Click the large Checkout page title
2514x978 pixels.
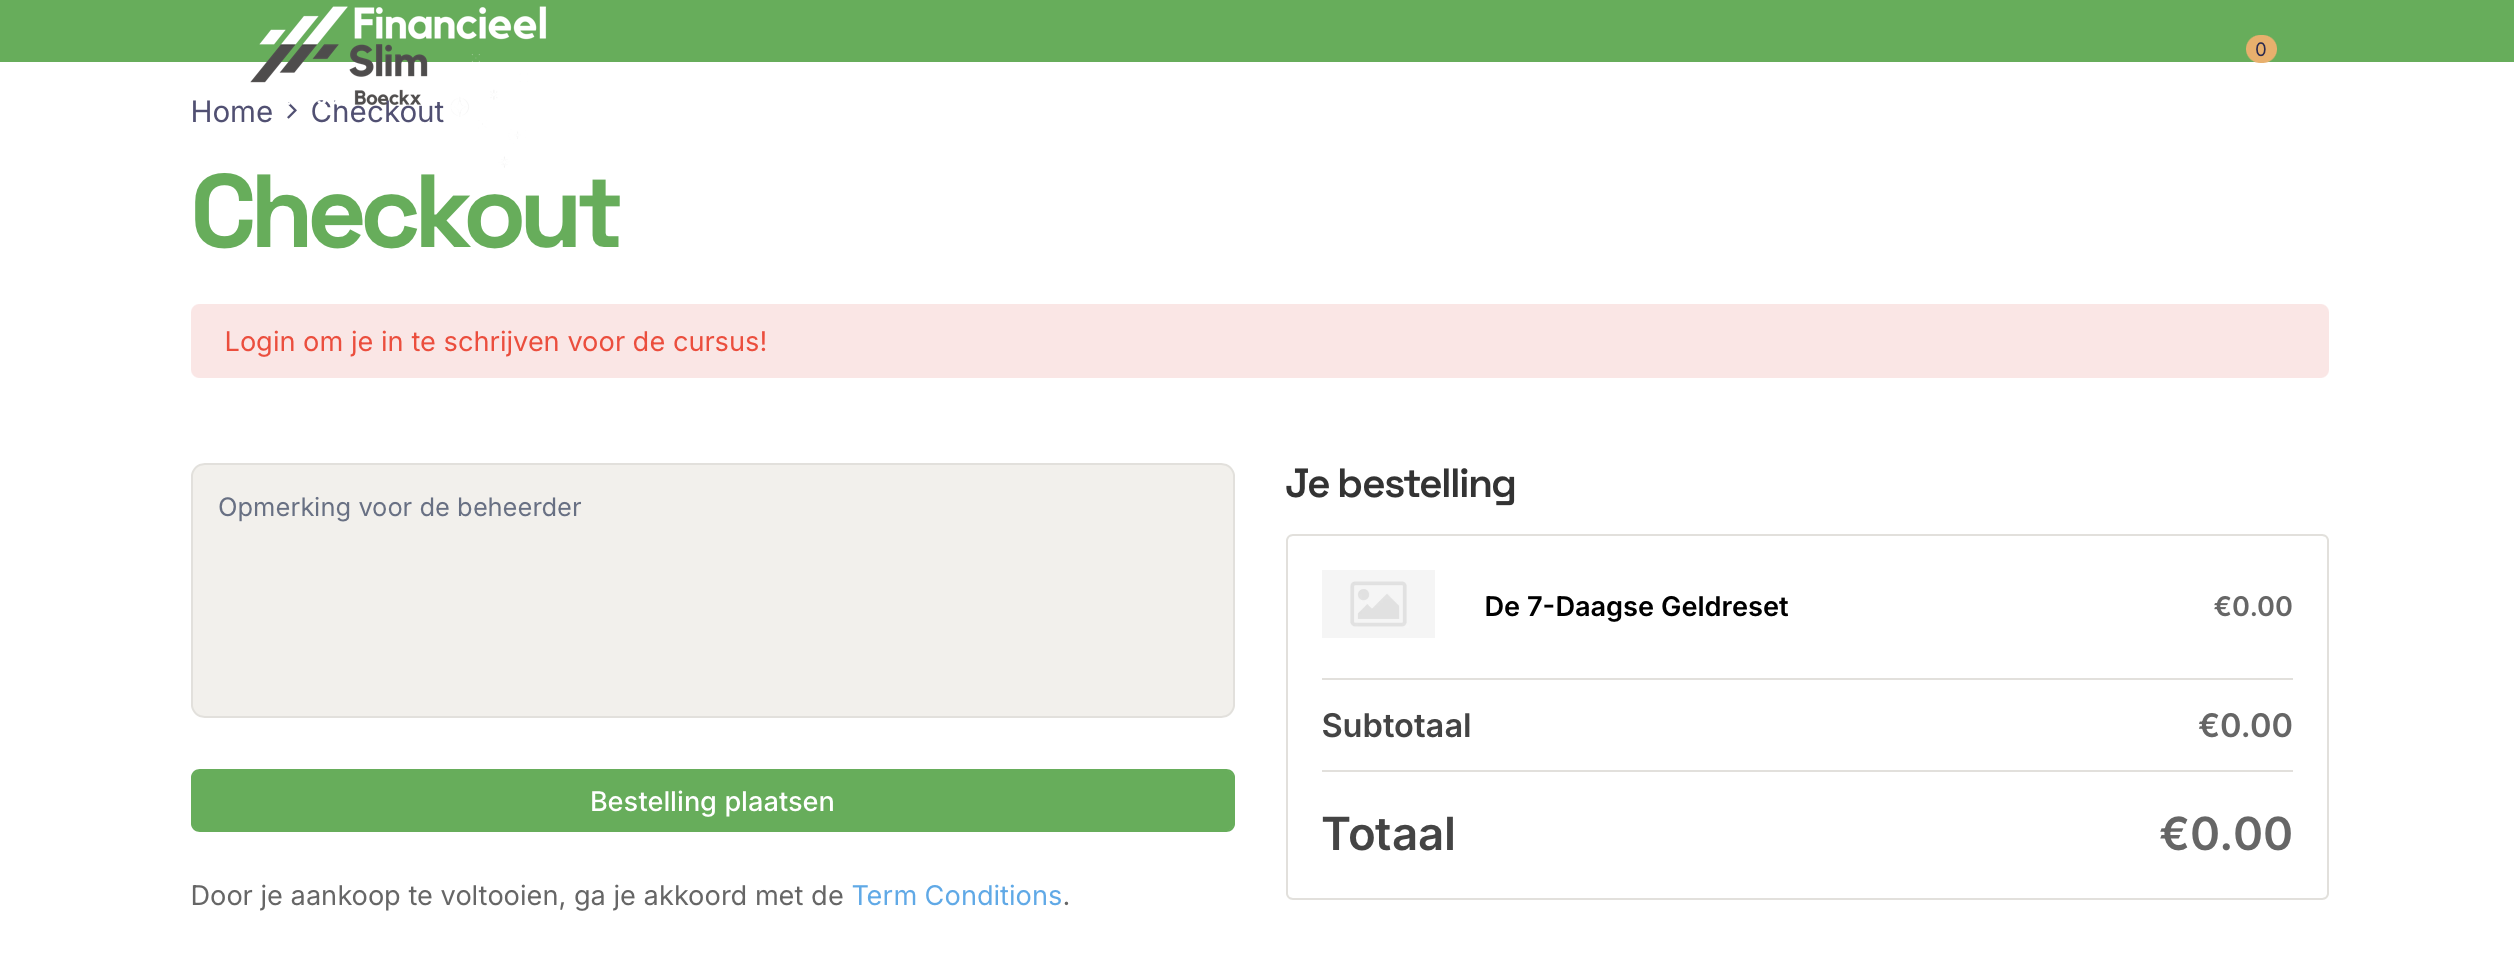point(405,212)
